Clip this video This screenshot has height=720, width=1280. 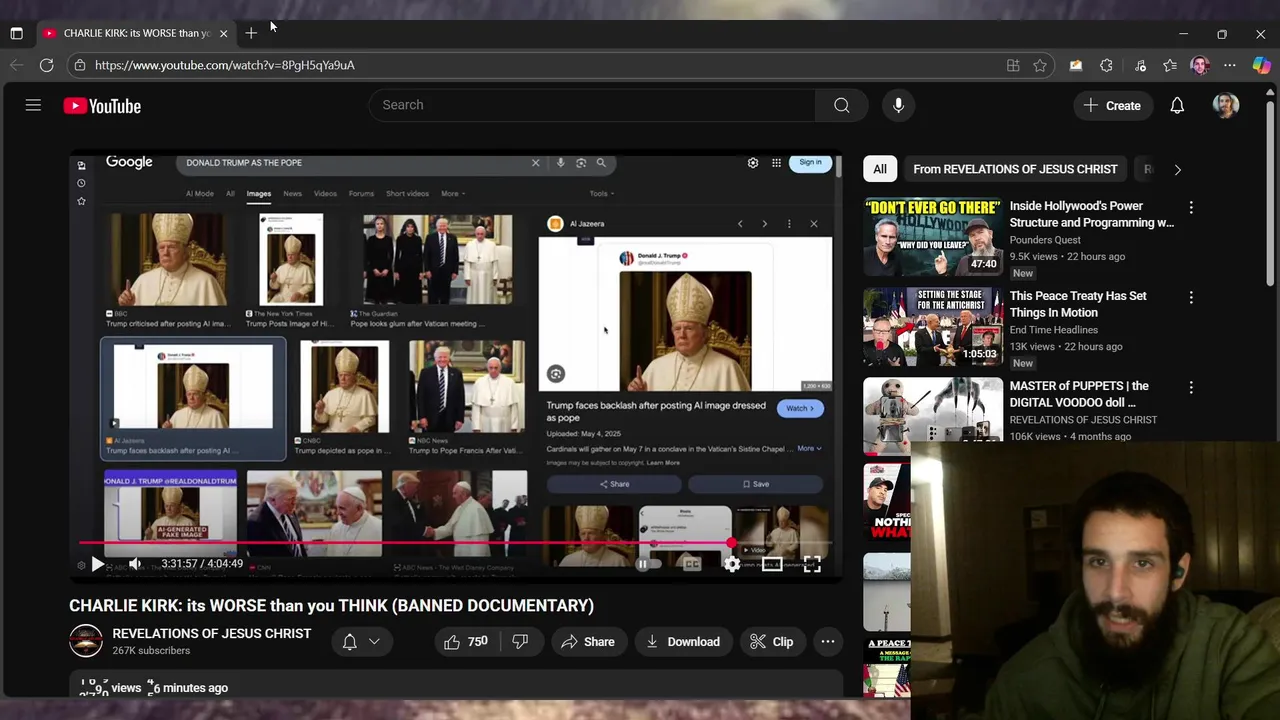coord(771,642)
